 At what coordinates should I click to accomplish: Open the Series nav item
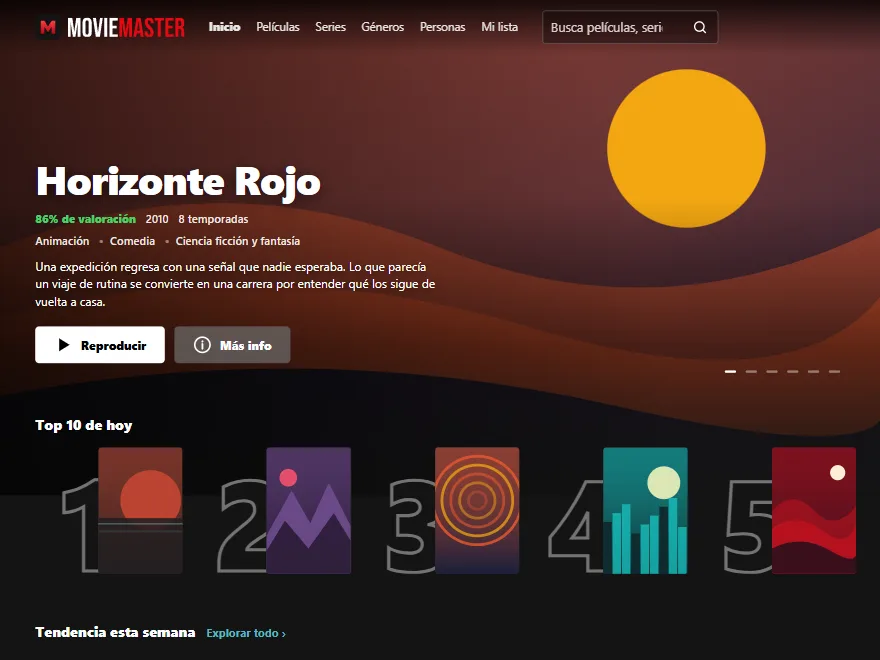click(x=331, y=27)
